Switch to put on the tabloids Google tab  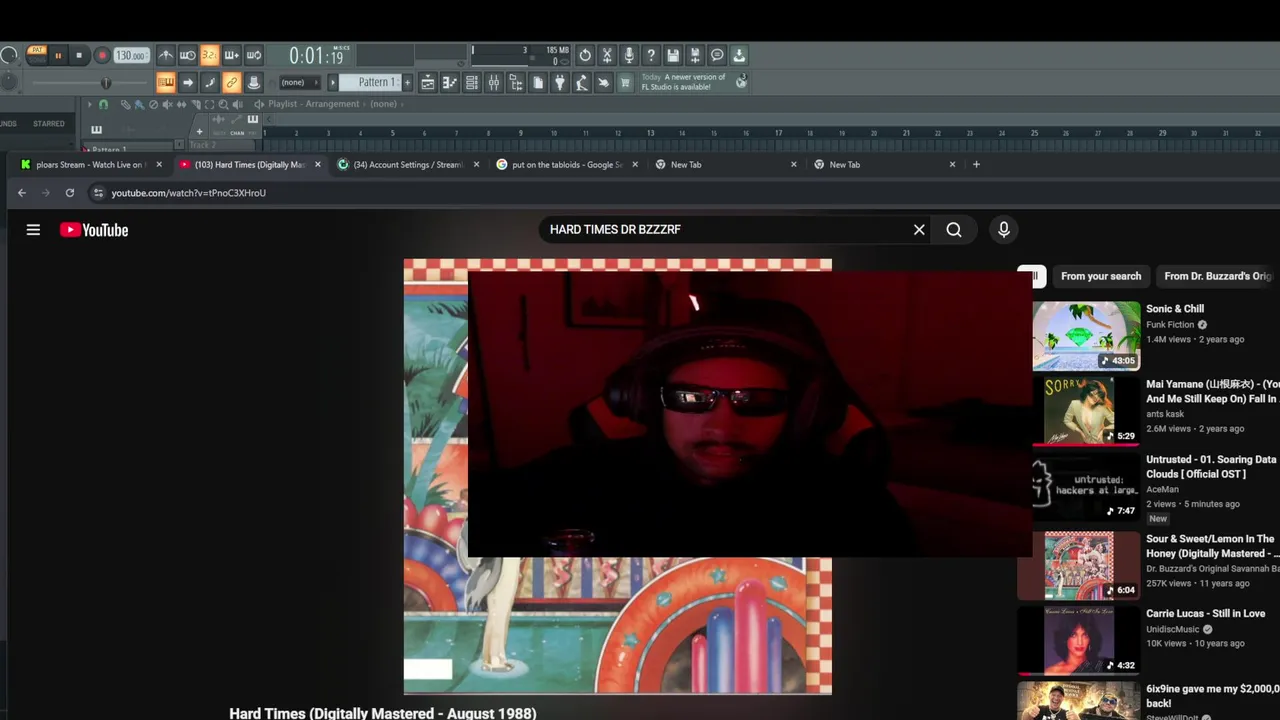click(566, 165)
